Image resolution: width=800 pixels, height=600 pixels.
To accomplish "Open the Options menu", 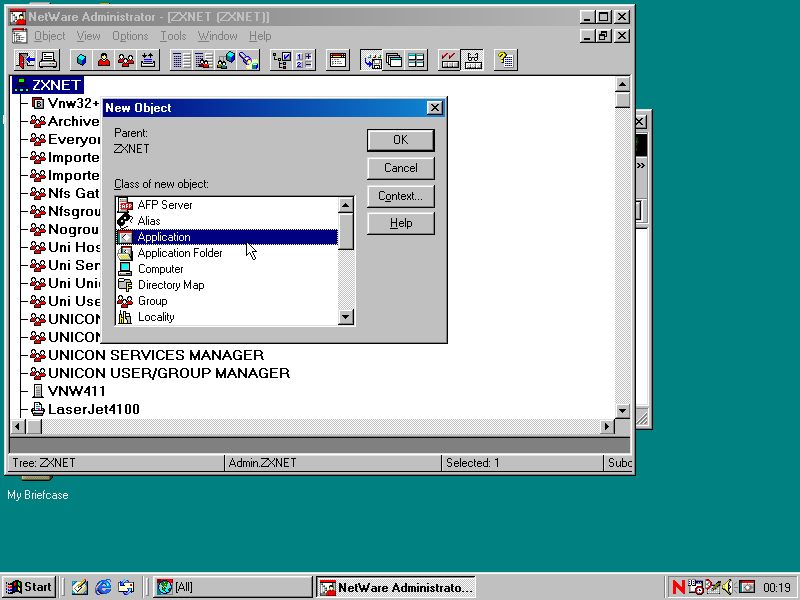I will [130, 36].
